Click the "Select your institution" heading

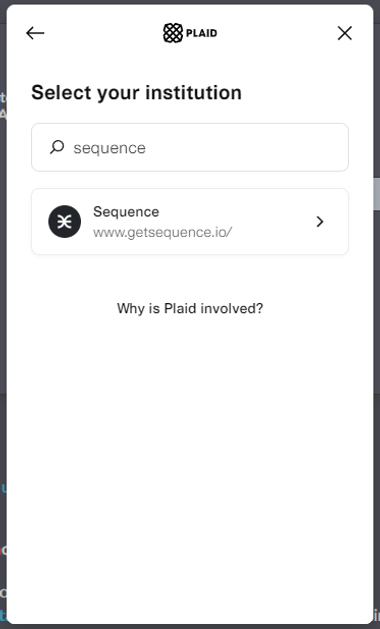136,93
